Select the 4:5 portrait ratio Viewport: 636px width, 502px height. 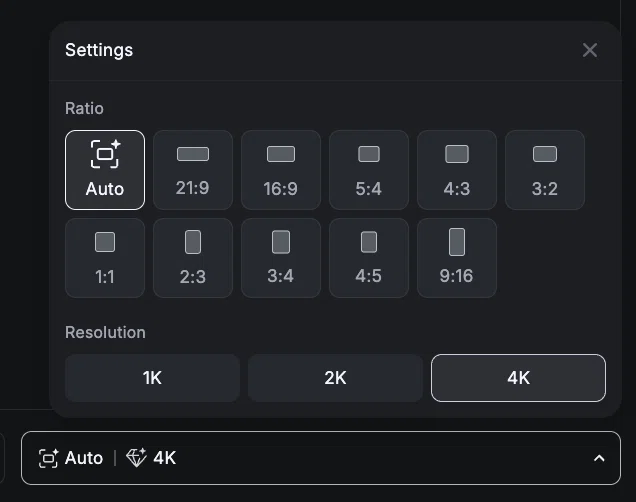[369, 258]
